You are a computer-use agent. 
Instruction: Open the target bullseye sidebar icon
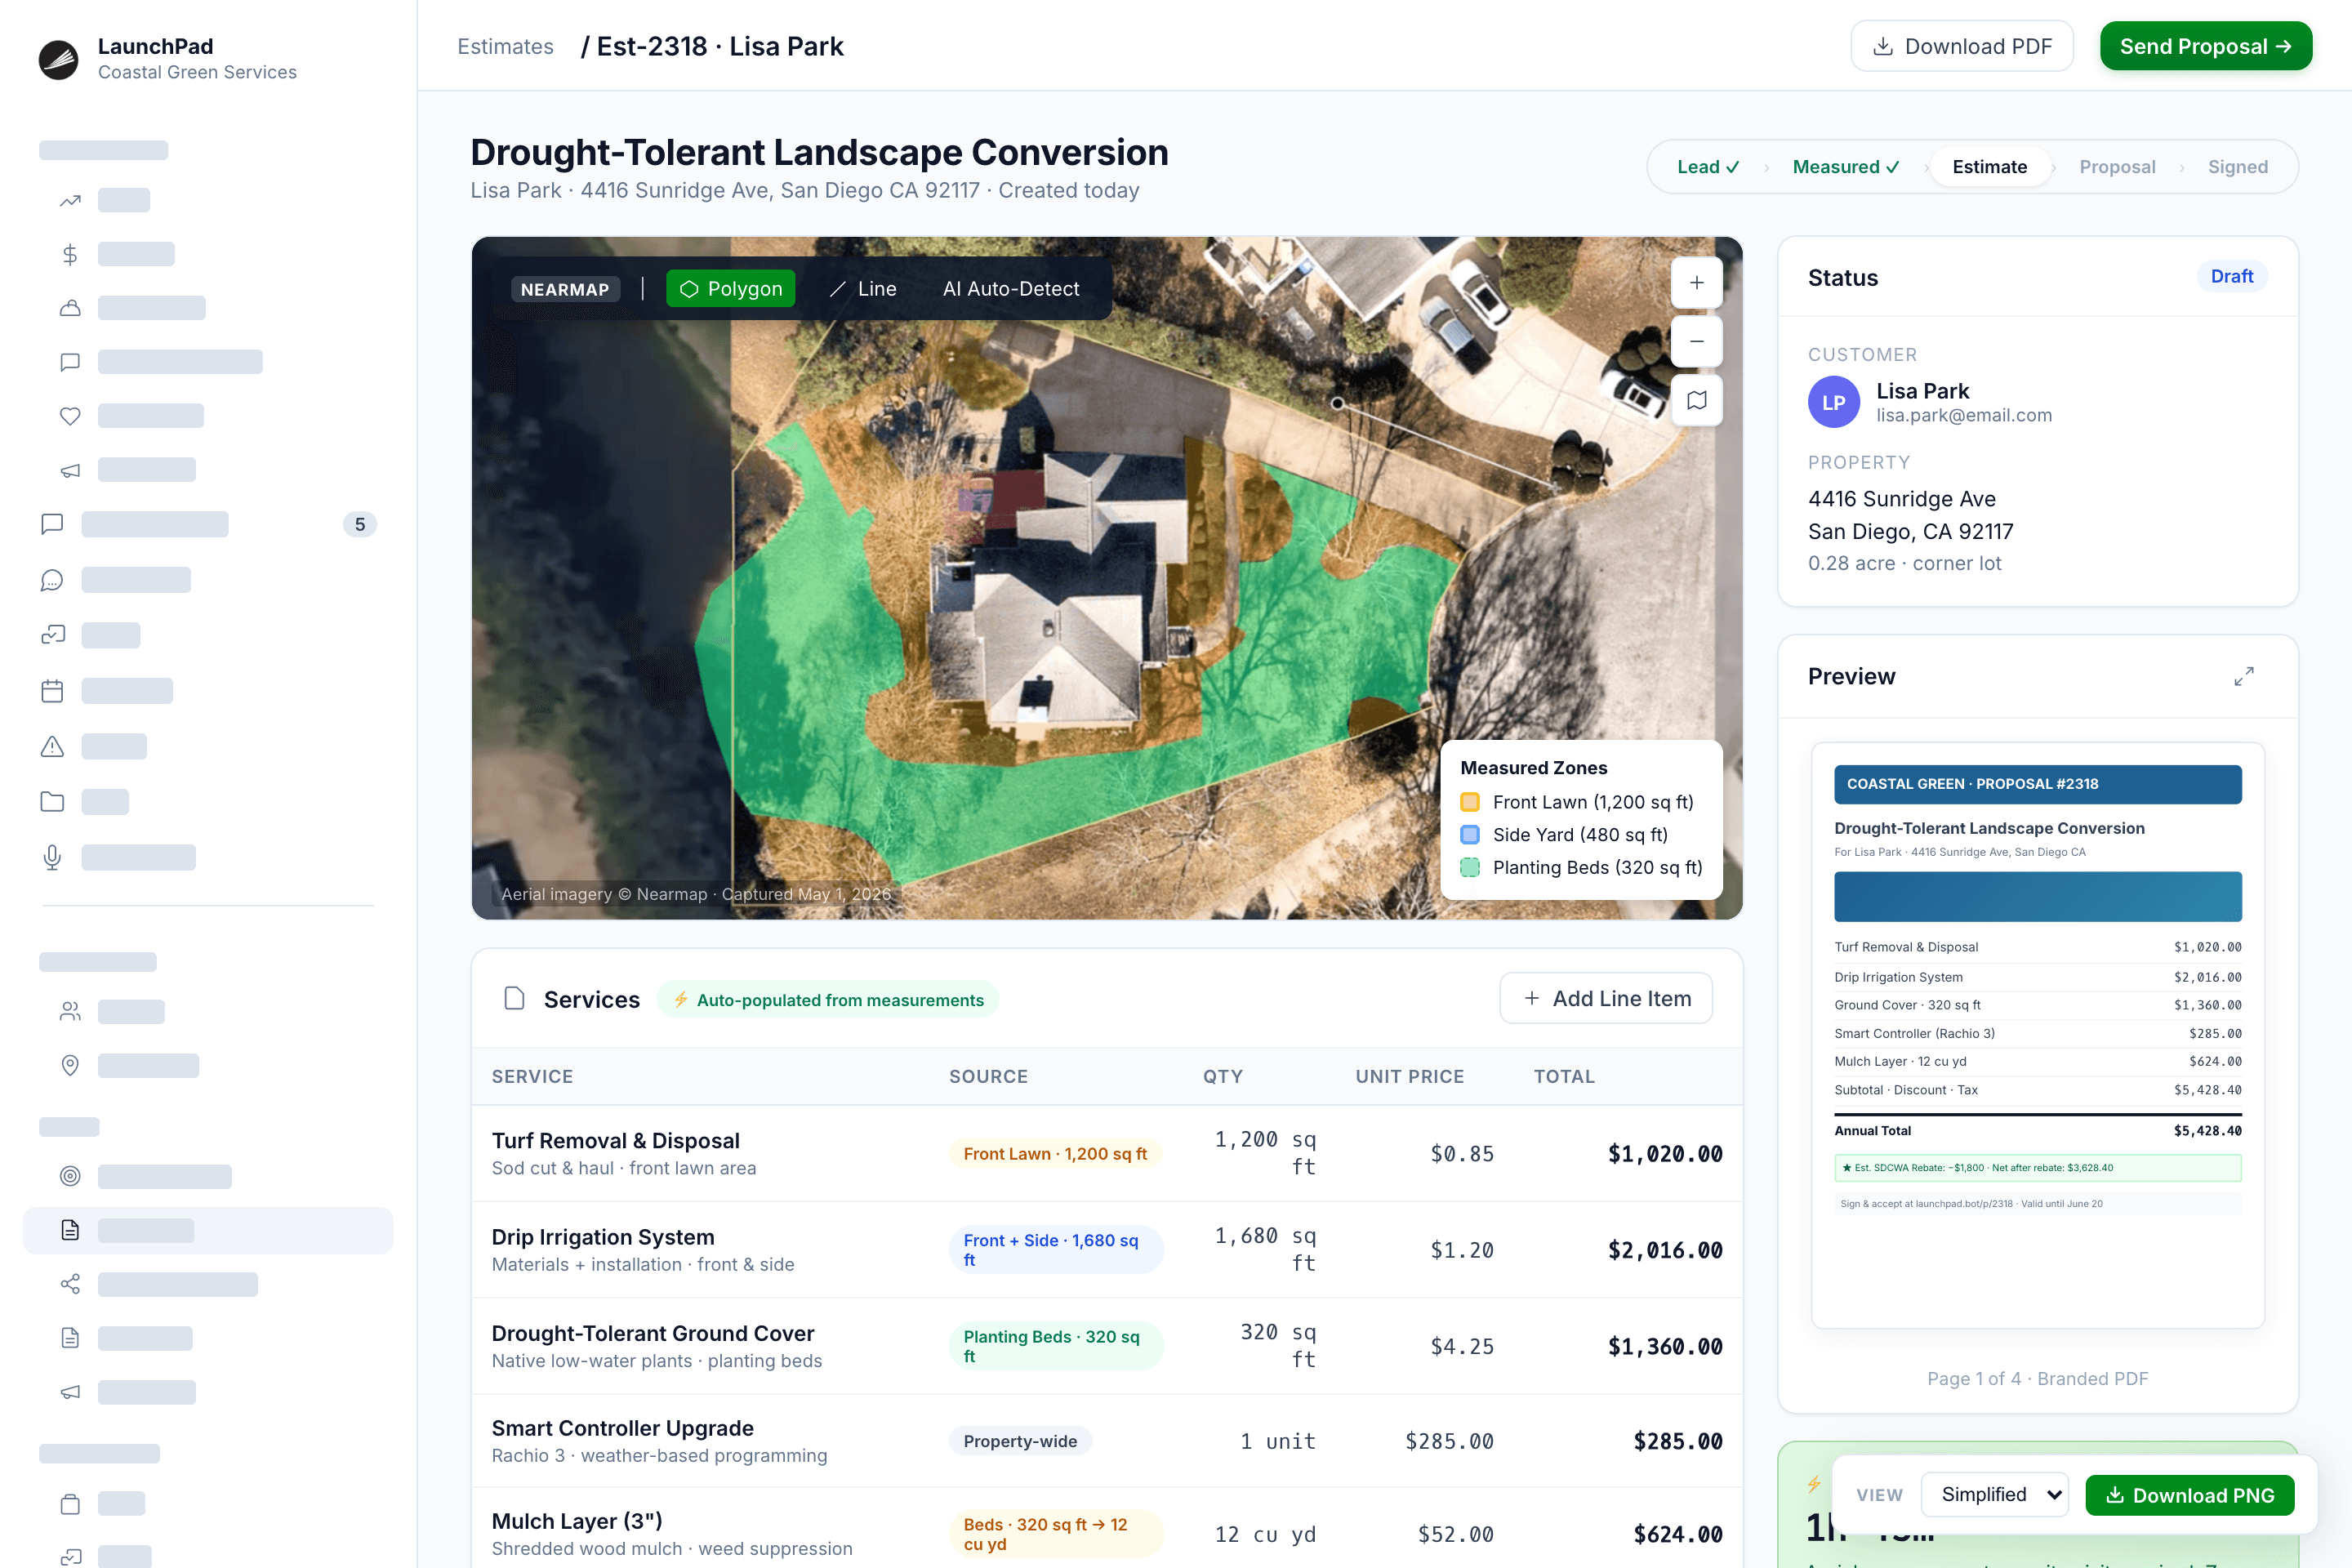pos(70,1176)
